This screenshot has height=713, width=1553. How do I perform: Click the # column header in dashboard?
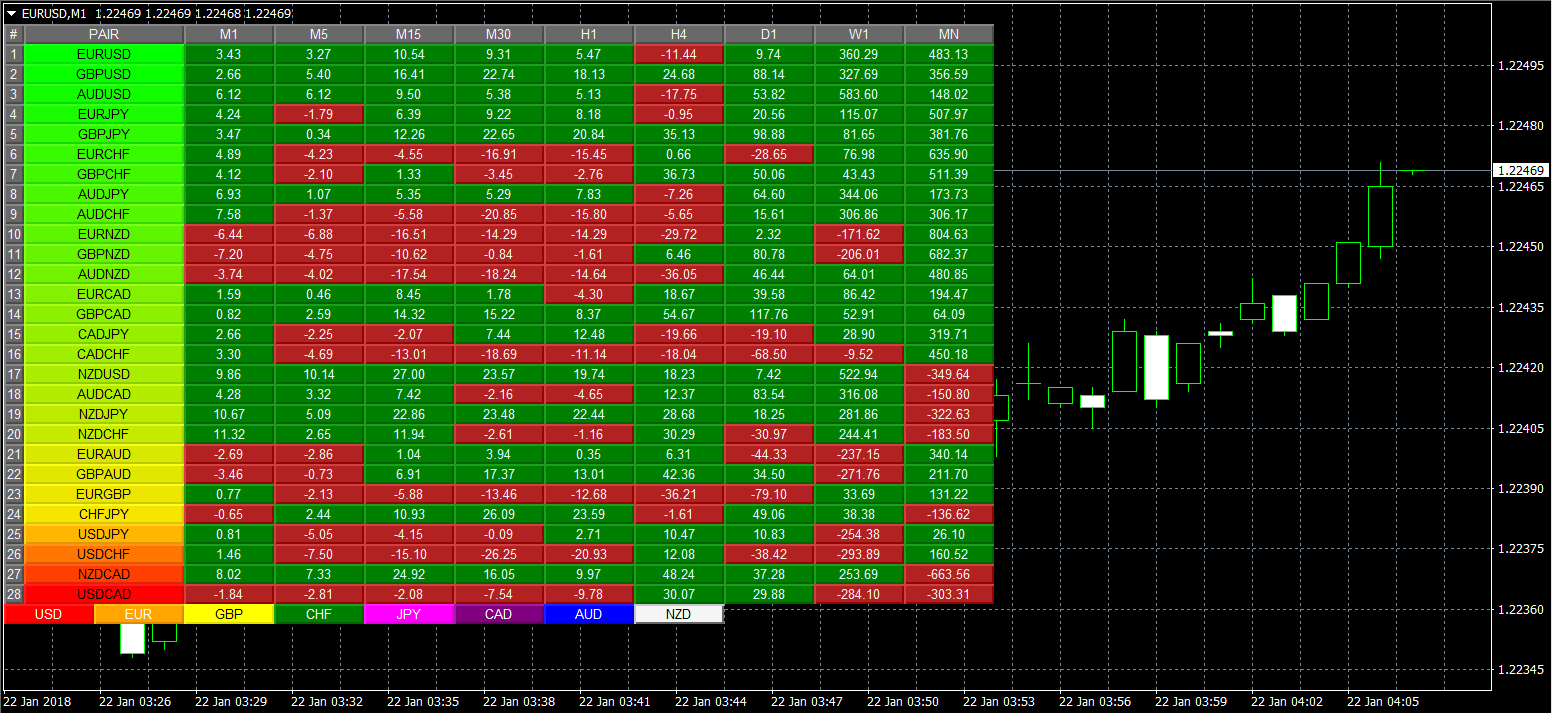(x=14, y=35)
